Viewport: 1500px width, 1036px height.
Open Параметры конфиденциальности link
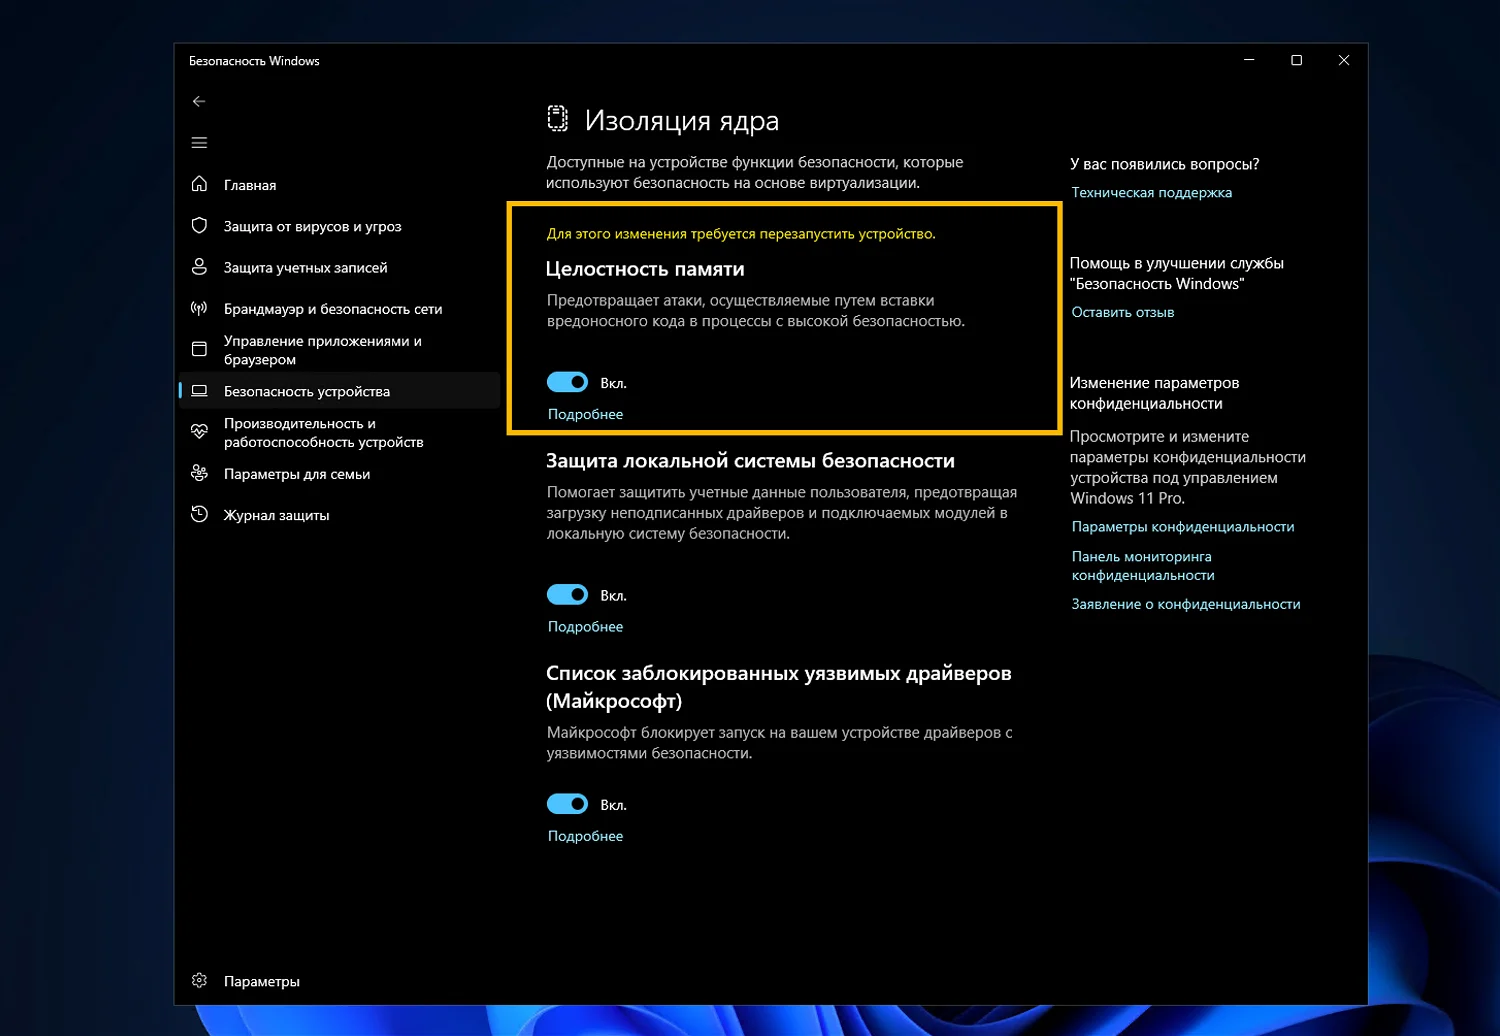pyautogui.click(x=1183, y=526)
